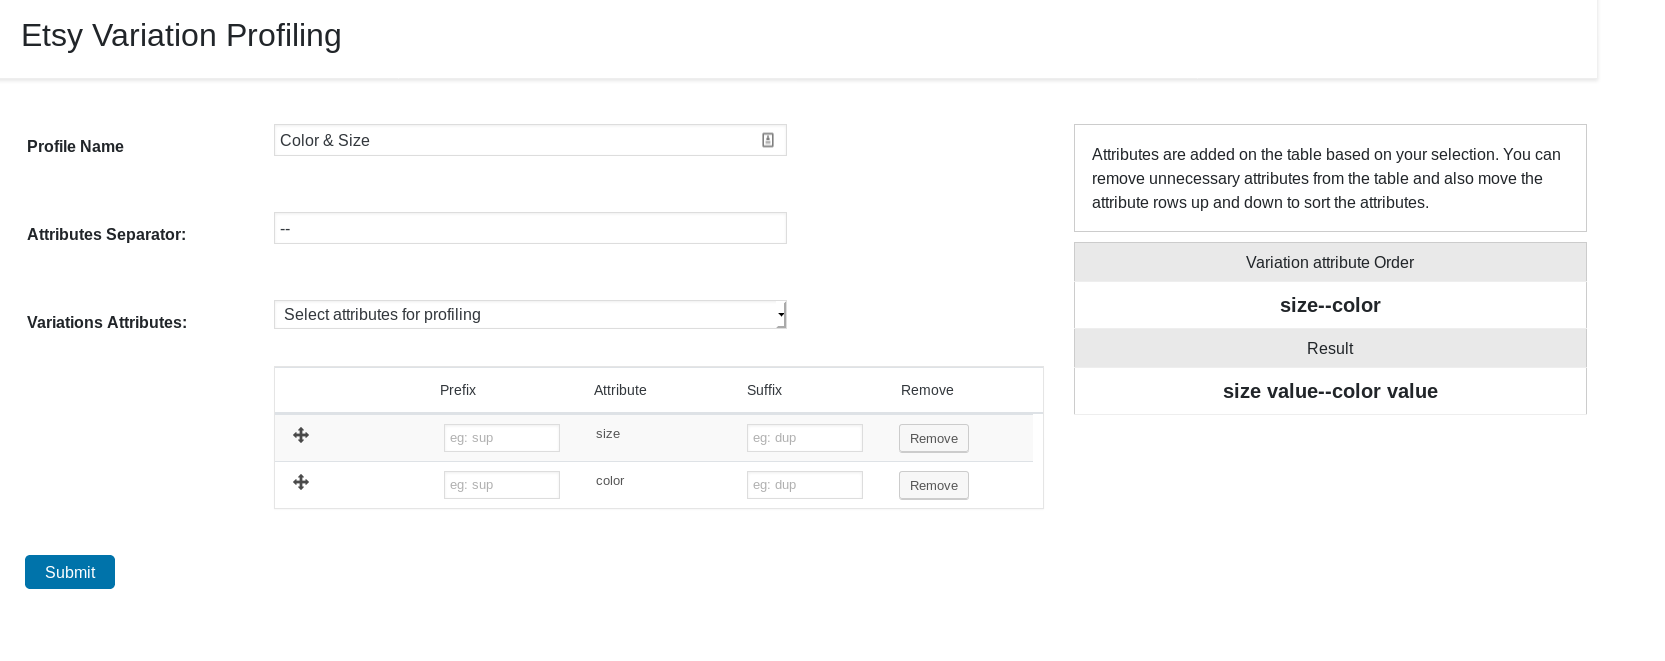Image resolution: width=1665 pixels, height=661 pixels.
Task: Click the Suffix field in color row
Action: tap(805, 485)
